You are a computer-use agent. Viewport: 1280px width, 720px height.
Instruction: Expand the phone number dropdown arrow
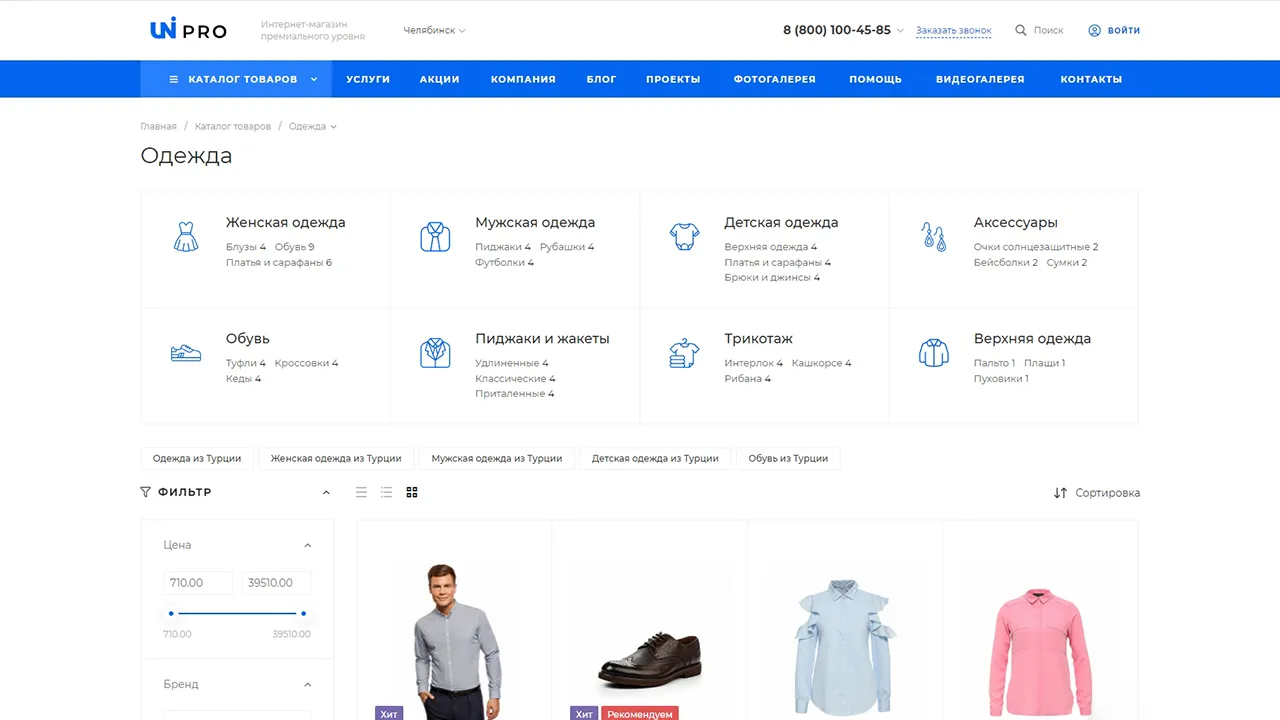900,31
